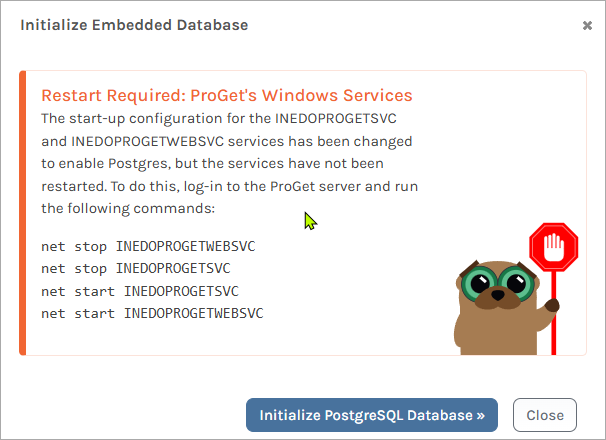Click the red stop sign icon
This screenshot has width=606, height=440.
pos(554,246)
